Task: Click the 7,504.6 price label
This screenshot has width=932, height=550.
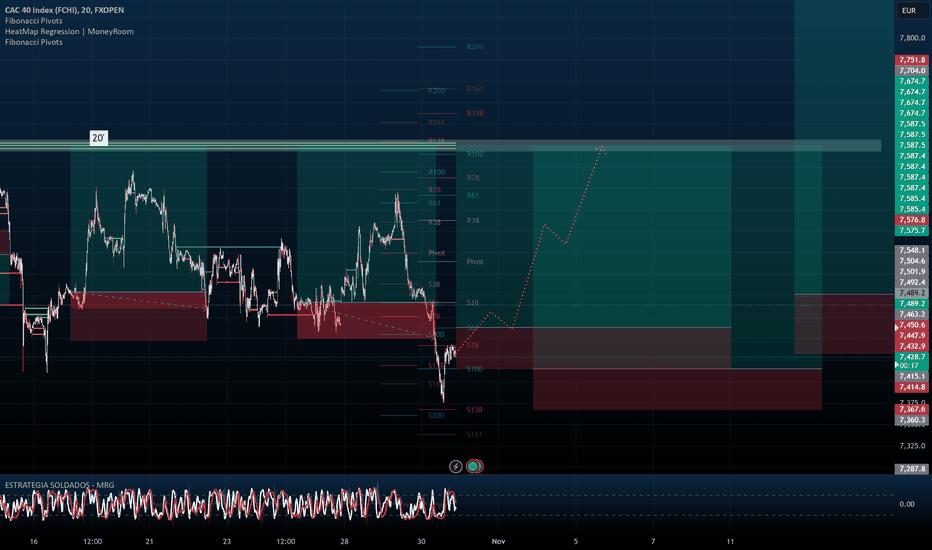Action: click(x=912, y=261)
